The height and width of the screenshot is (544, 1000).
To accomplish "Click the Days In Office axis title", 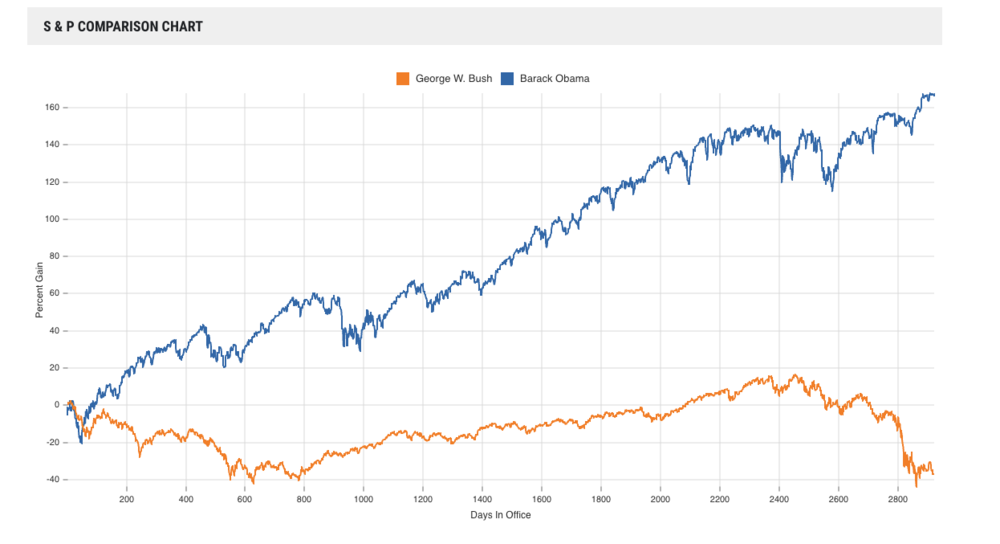I will pos(498,515).
